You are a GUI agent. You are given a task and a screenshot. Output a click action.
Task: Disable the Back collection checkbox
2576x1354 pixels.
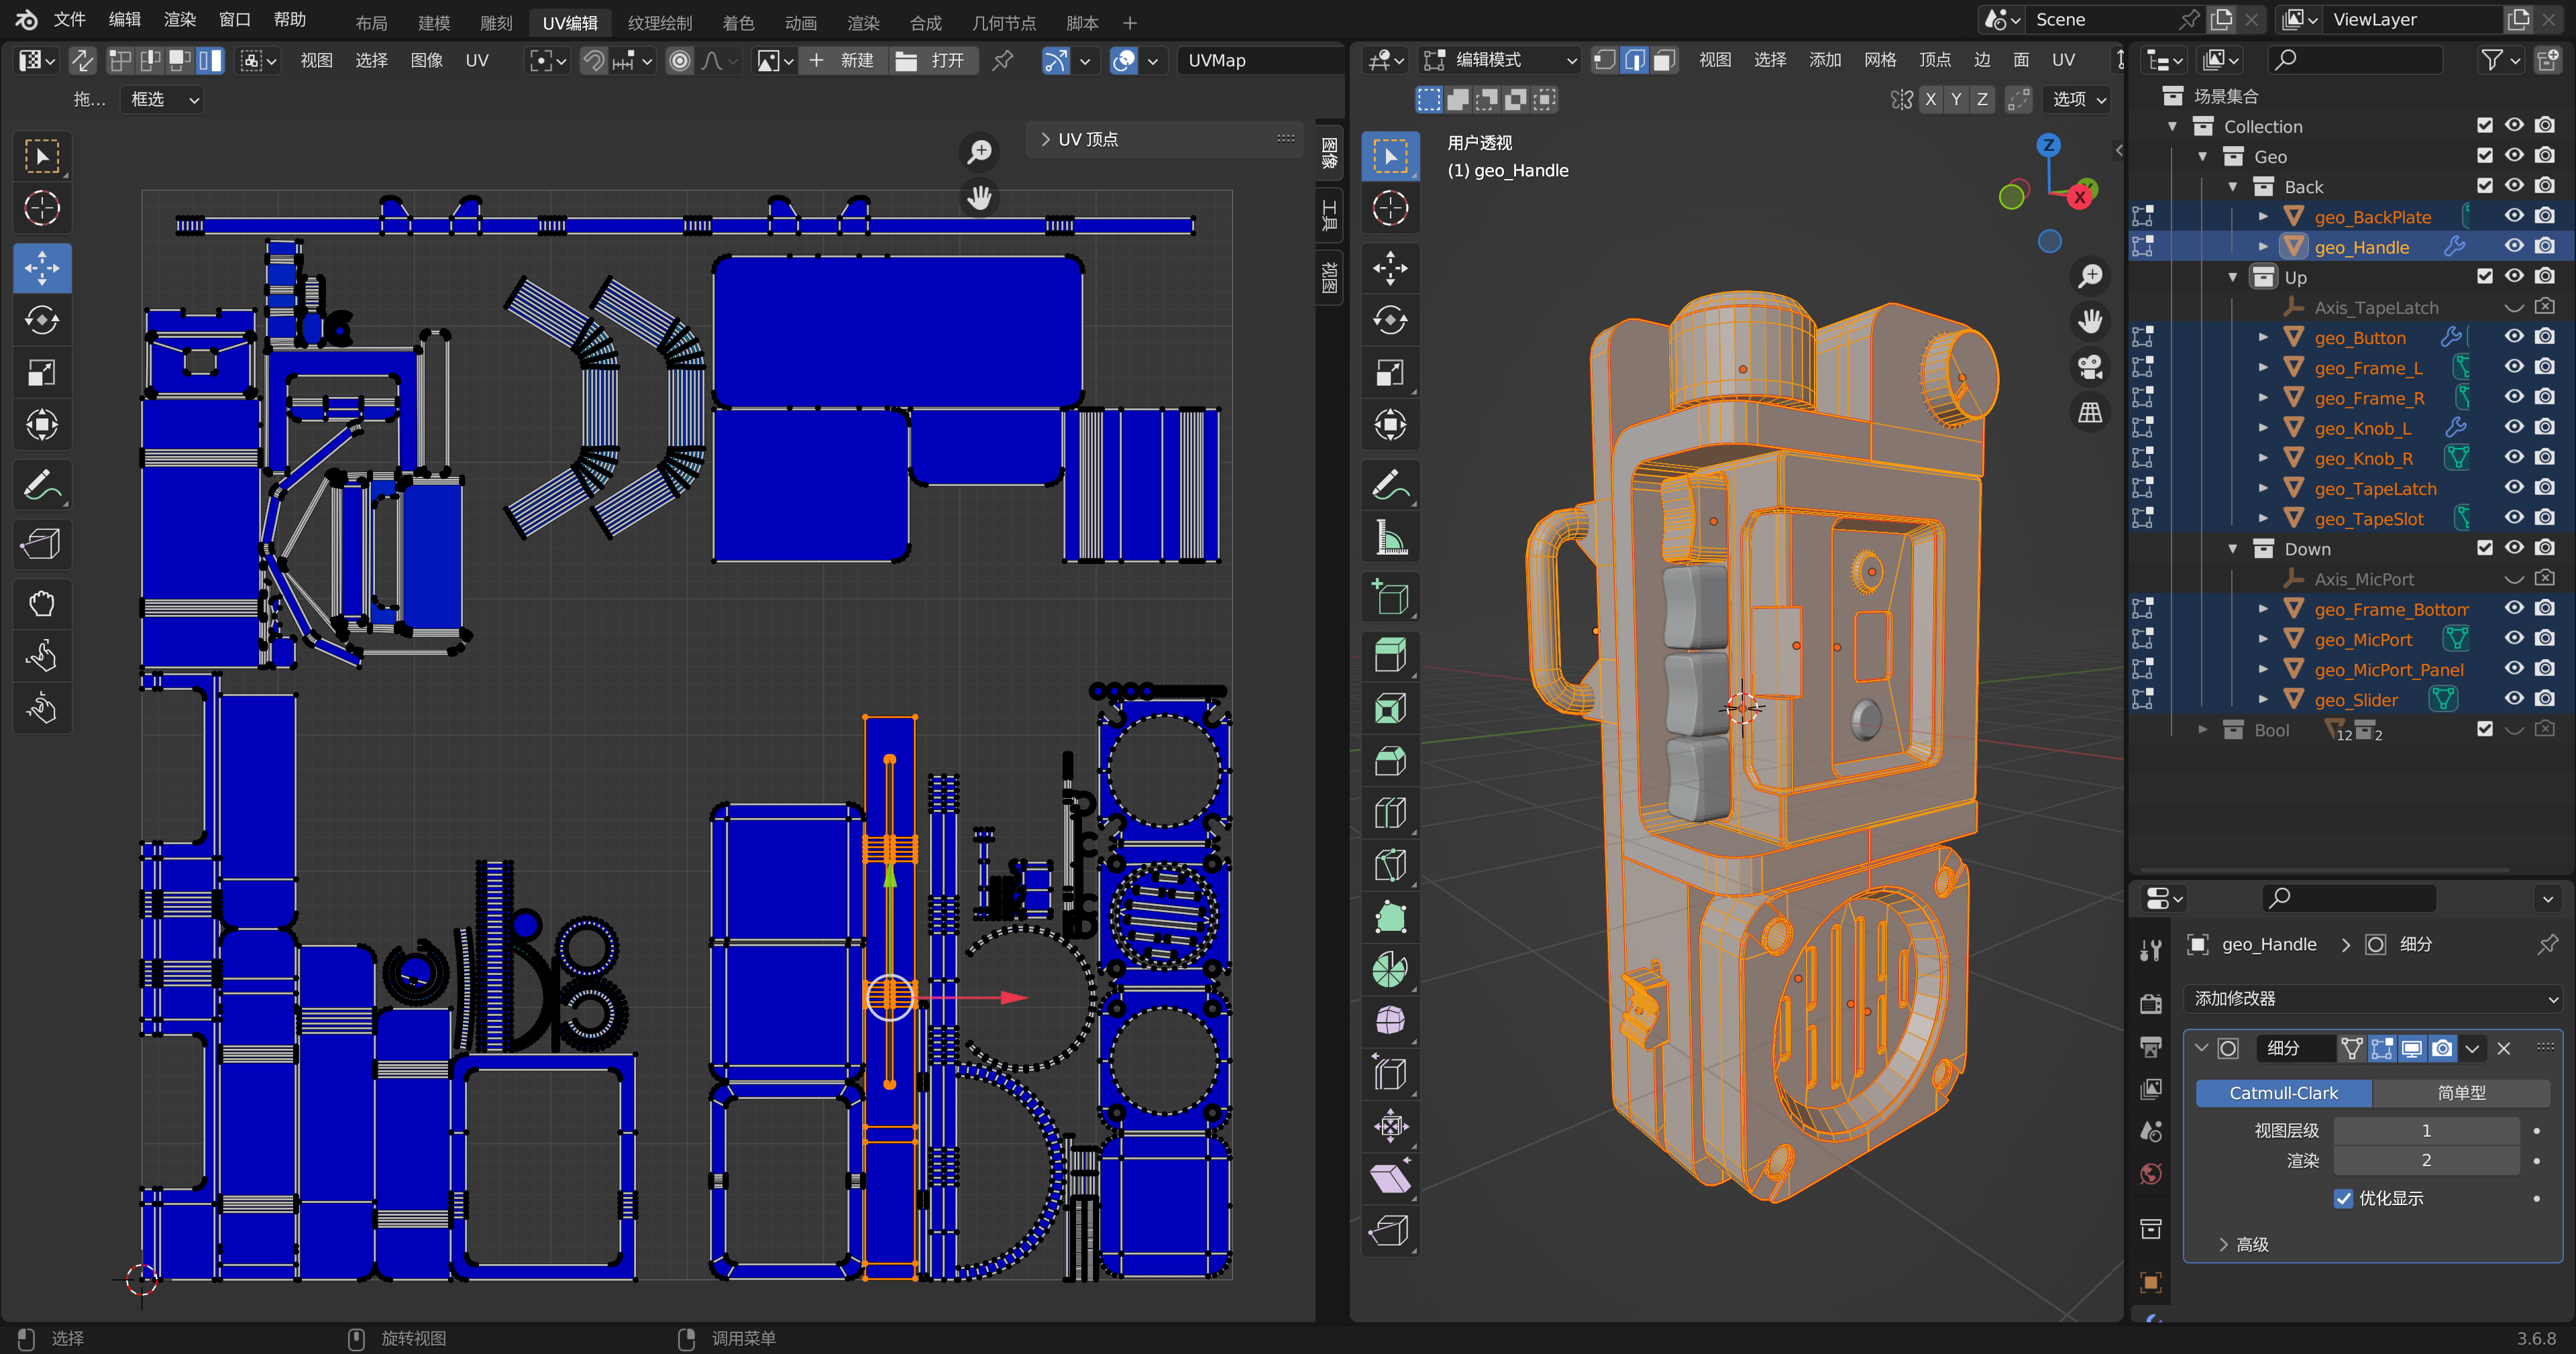[x=2484, y=186]
